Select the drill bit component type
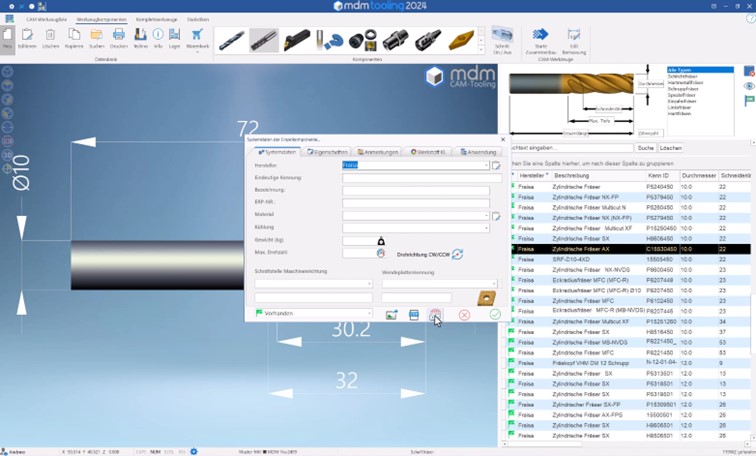 pyautogui.click(x=231, y=40)
